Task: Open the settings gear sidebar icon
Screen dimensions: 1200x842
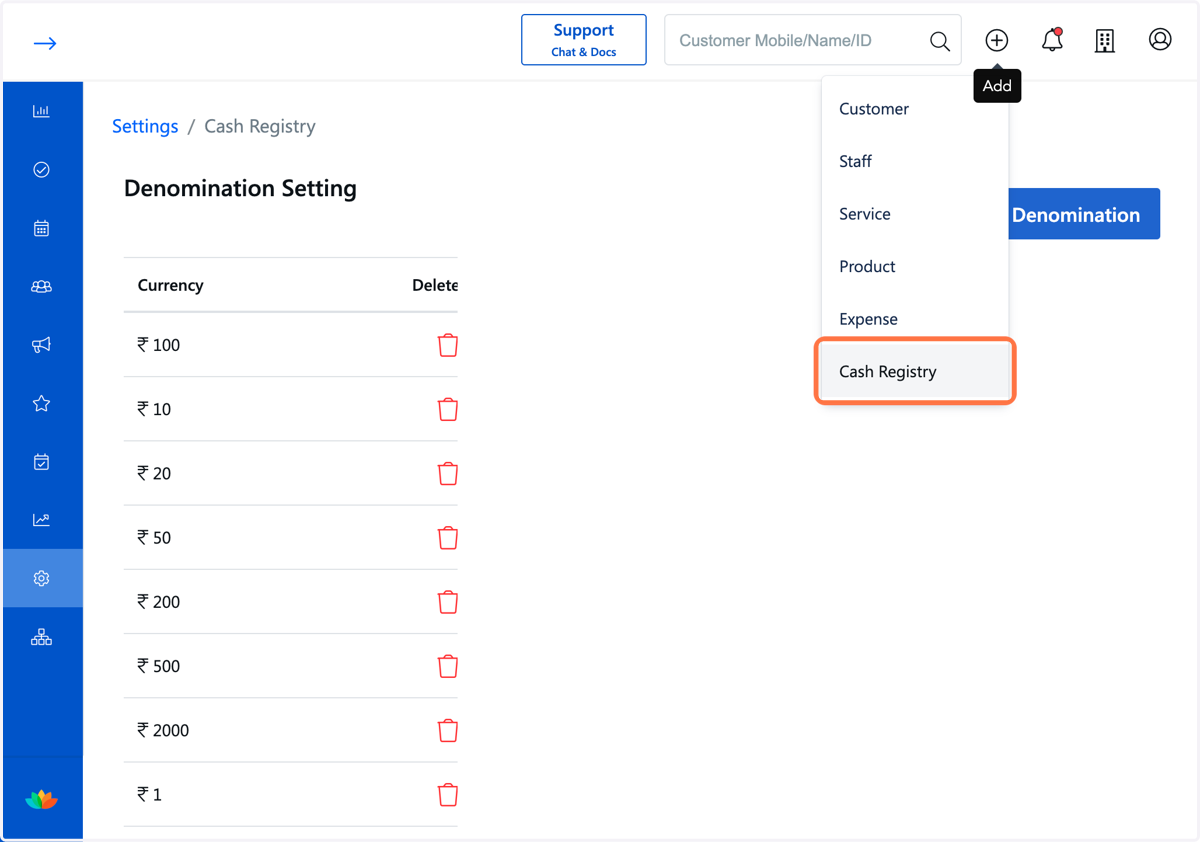Action: 41,578
